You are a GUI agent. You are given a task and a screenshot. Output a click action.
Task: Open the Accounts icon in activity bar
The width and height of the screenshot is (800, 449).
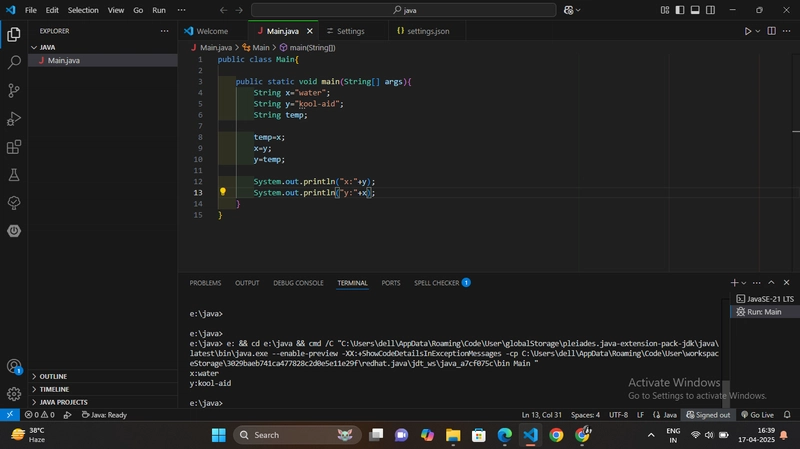14,366
